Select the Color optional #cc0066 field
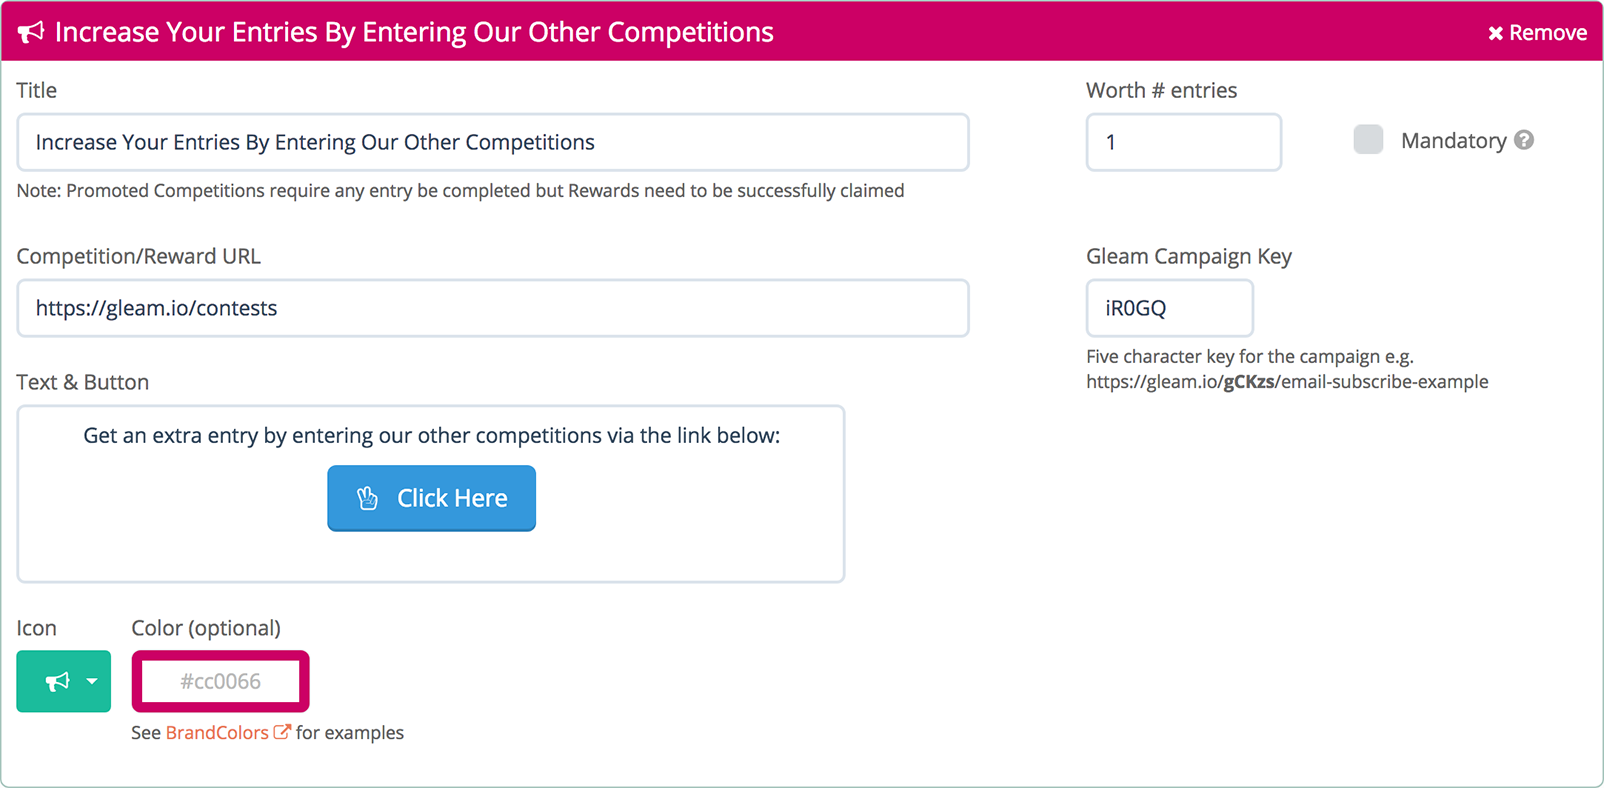 click(x=220, y=682)
